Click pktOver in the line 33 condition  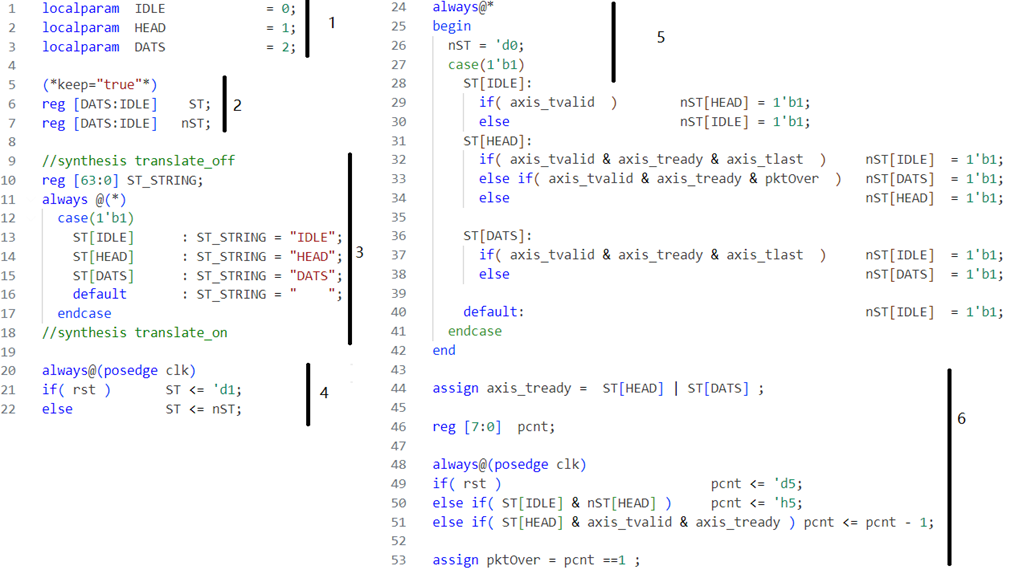(x=792, y=179)
